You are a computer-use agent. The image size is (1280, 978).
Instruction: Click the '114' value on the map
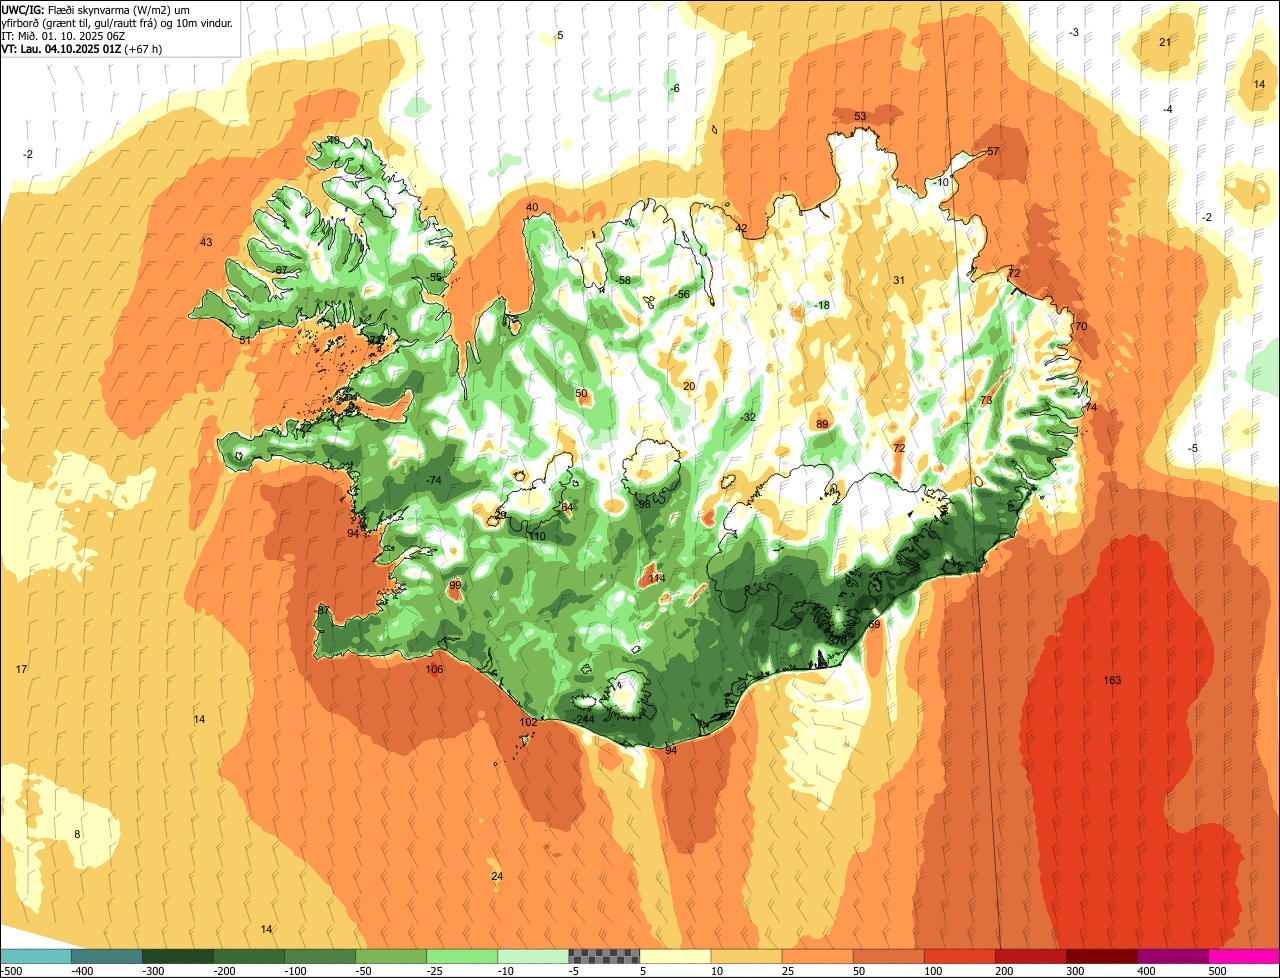656,579
